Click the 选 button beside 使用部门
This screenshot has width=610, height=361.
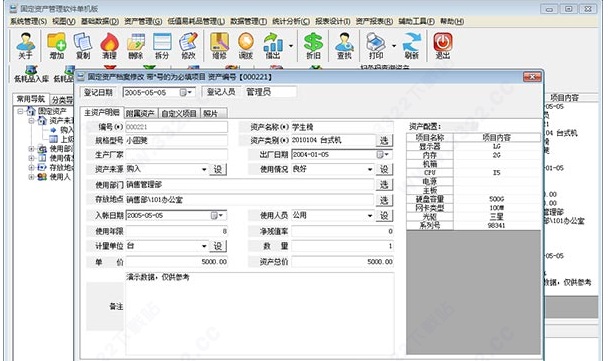pyautogui.click(x=384, y=184)
